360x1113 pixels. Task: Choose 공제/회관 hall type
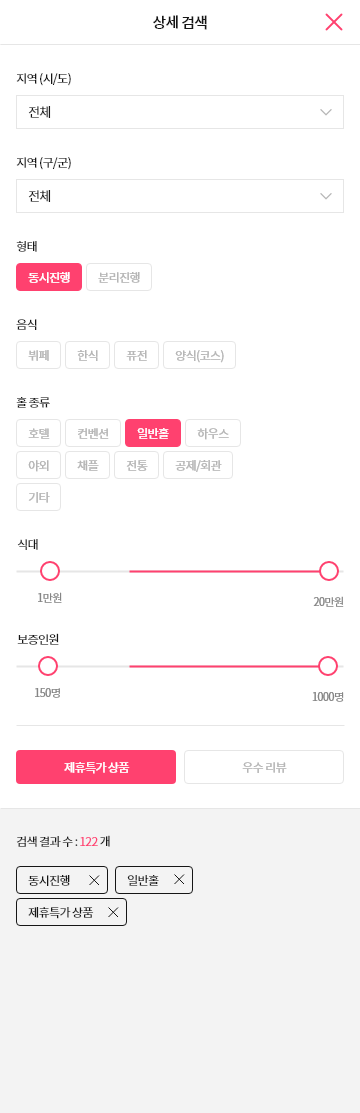coord(198,465)
